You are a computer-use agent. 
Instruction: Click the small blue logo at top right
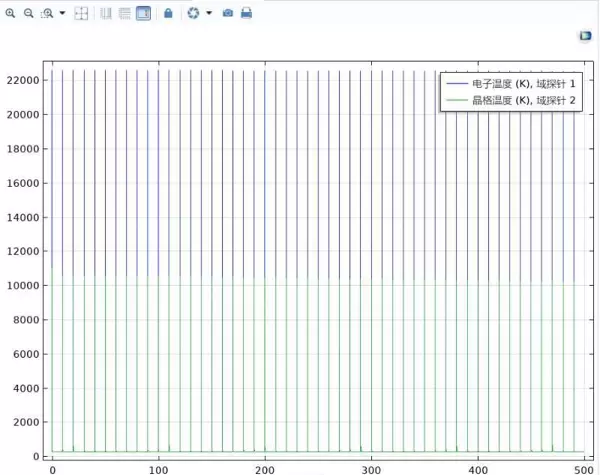(585, 36)
